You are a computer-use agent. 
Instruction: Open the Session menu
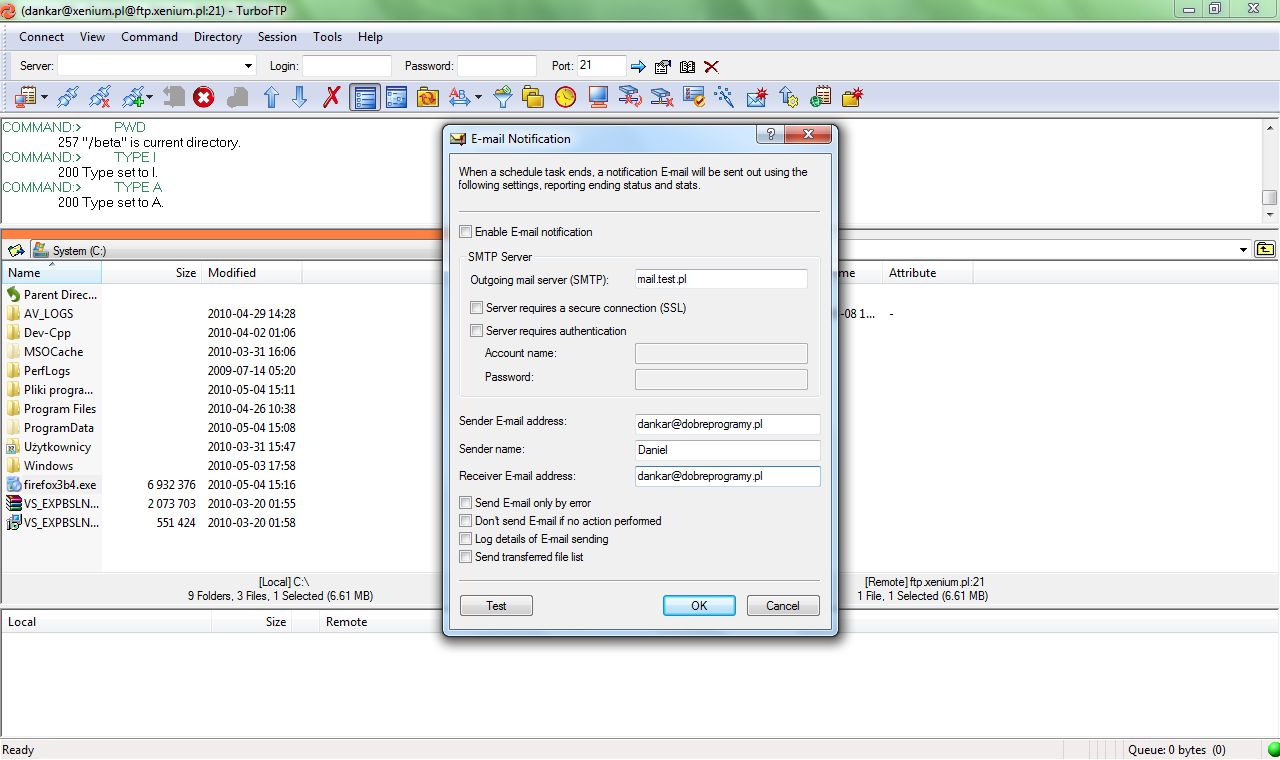pos(277,37)
